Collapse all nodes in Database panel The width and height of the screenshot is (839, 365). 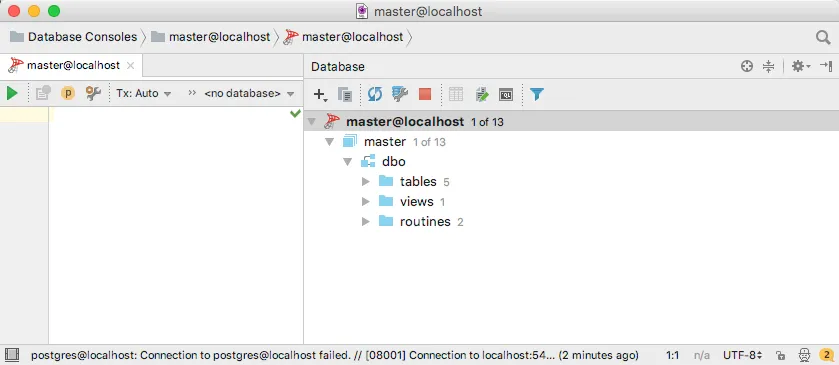pyautogui.click(x=768, y=66)
